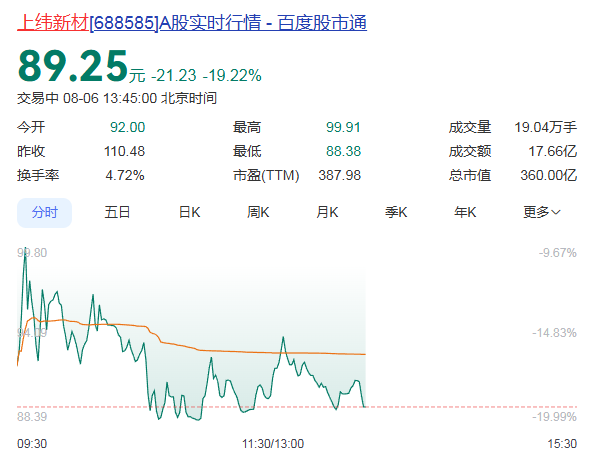Click the 09:30 time axis label
Image resolution: width=593 pixels, height=463 pixels.
32,443
